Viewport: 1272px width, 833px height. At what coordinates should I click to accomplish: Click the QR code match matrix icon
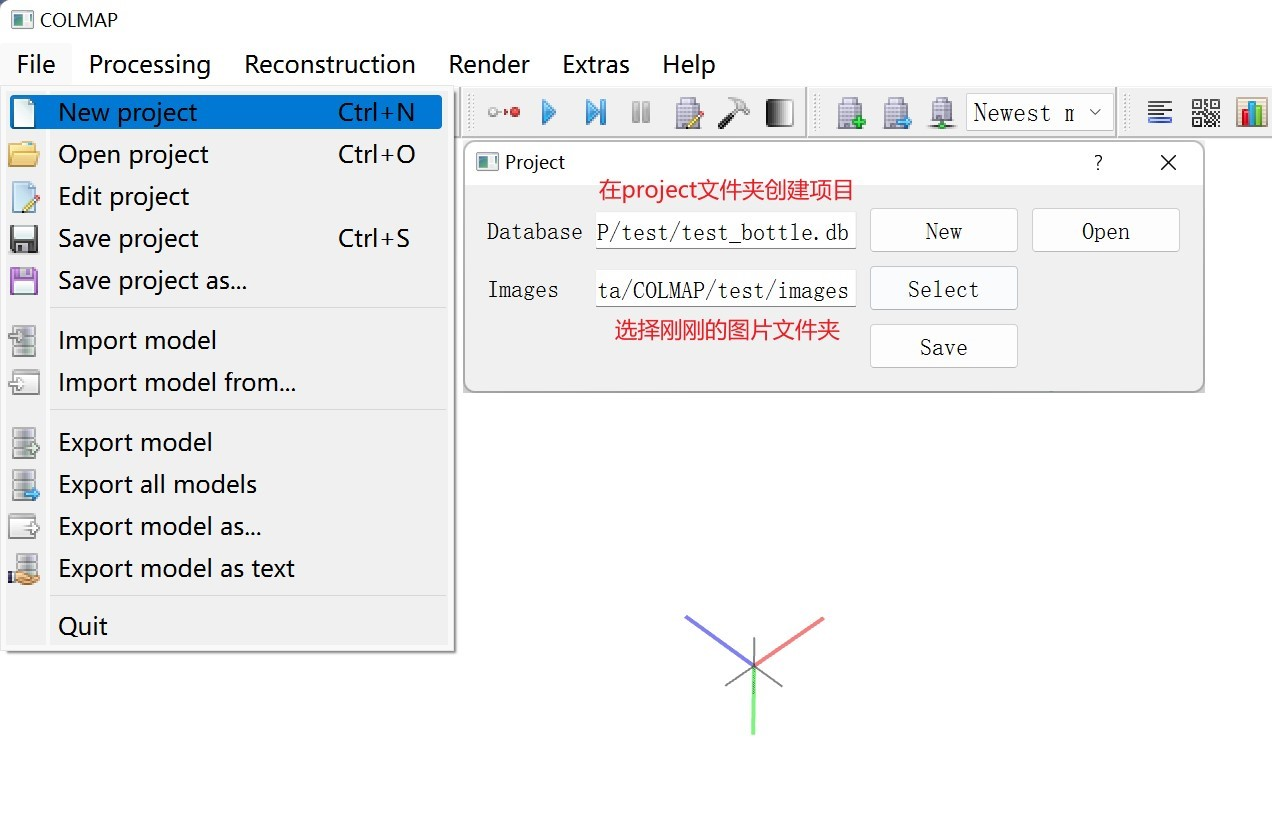(x=1206, y=113)
